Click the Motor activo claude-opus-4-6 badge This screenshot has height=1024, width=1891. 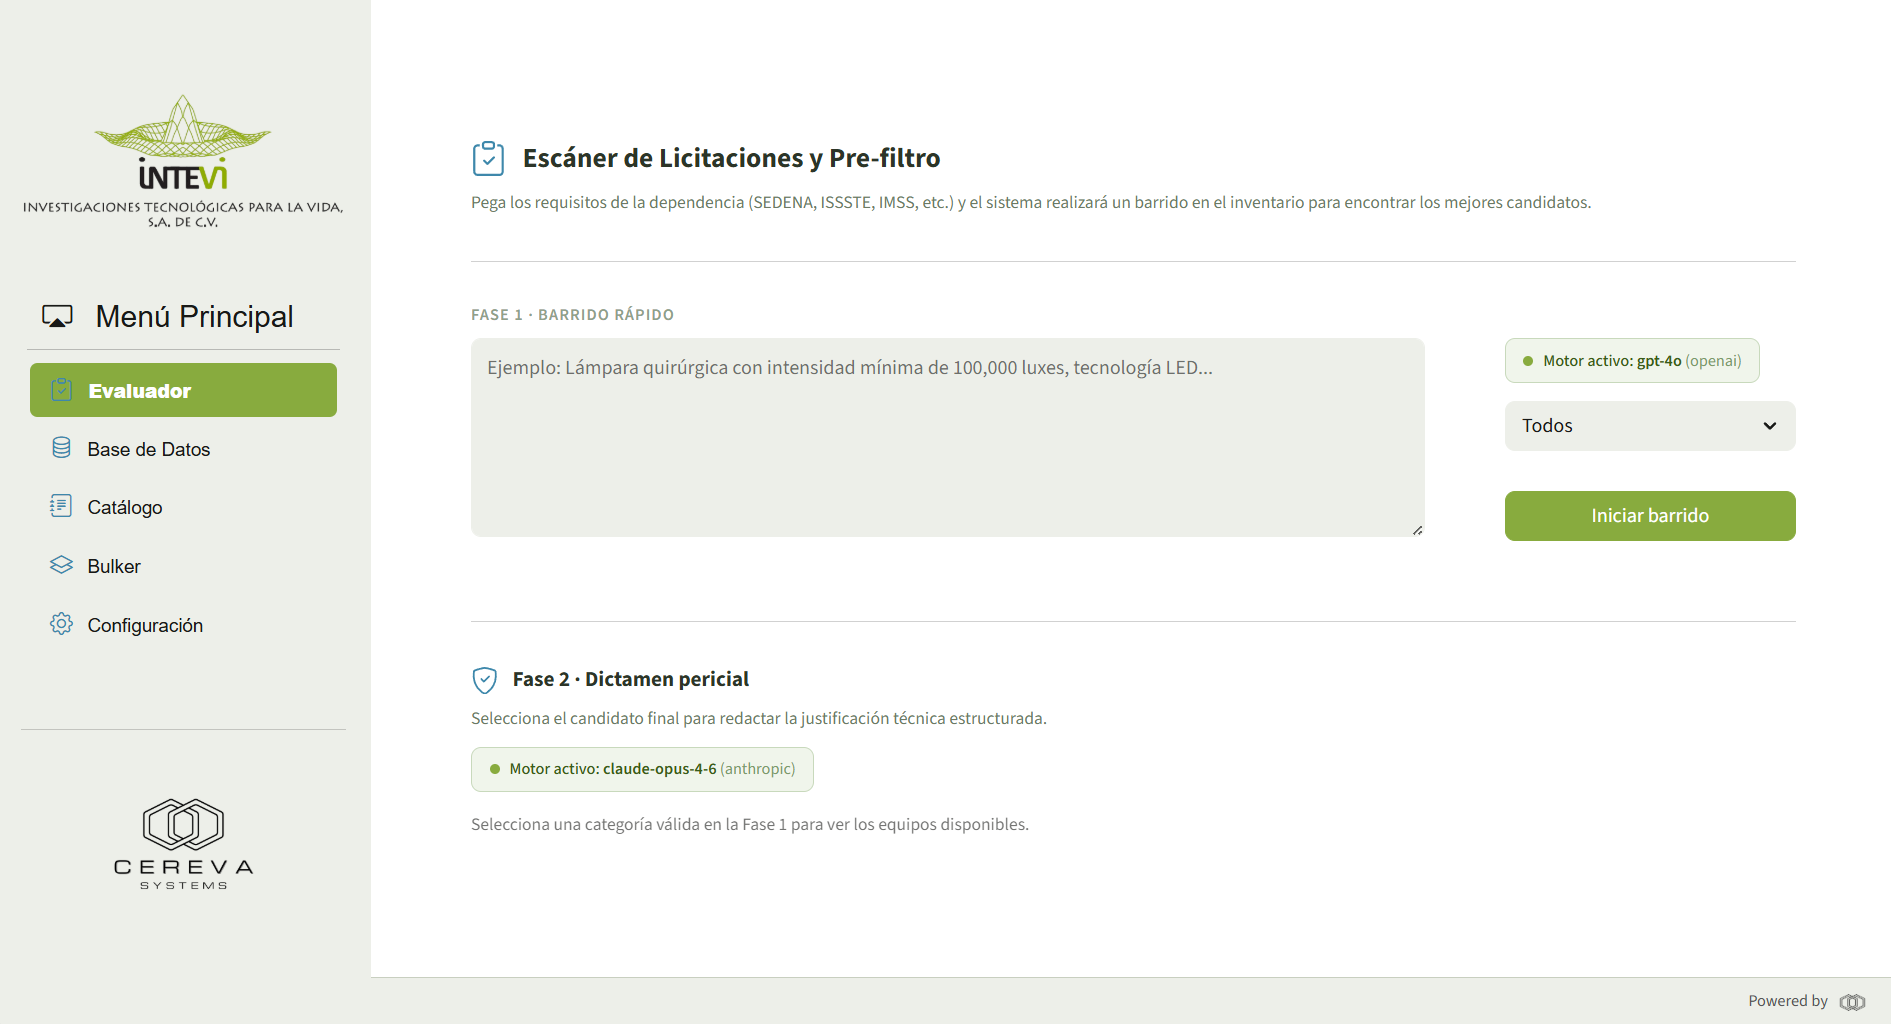click(642, 769)
